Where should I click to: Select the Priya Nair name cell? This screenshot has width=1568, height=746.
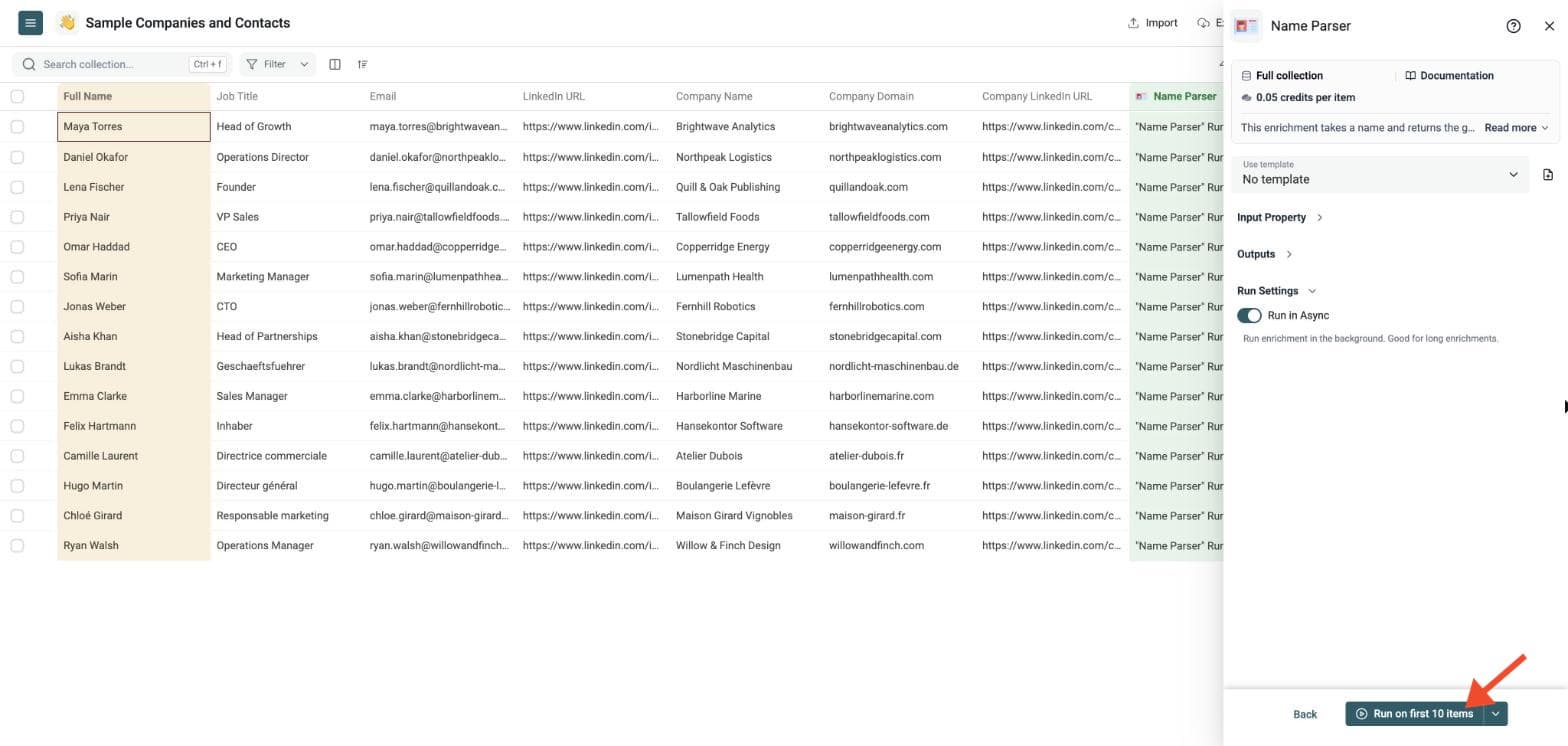click(x=133, y=216)
